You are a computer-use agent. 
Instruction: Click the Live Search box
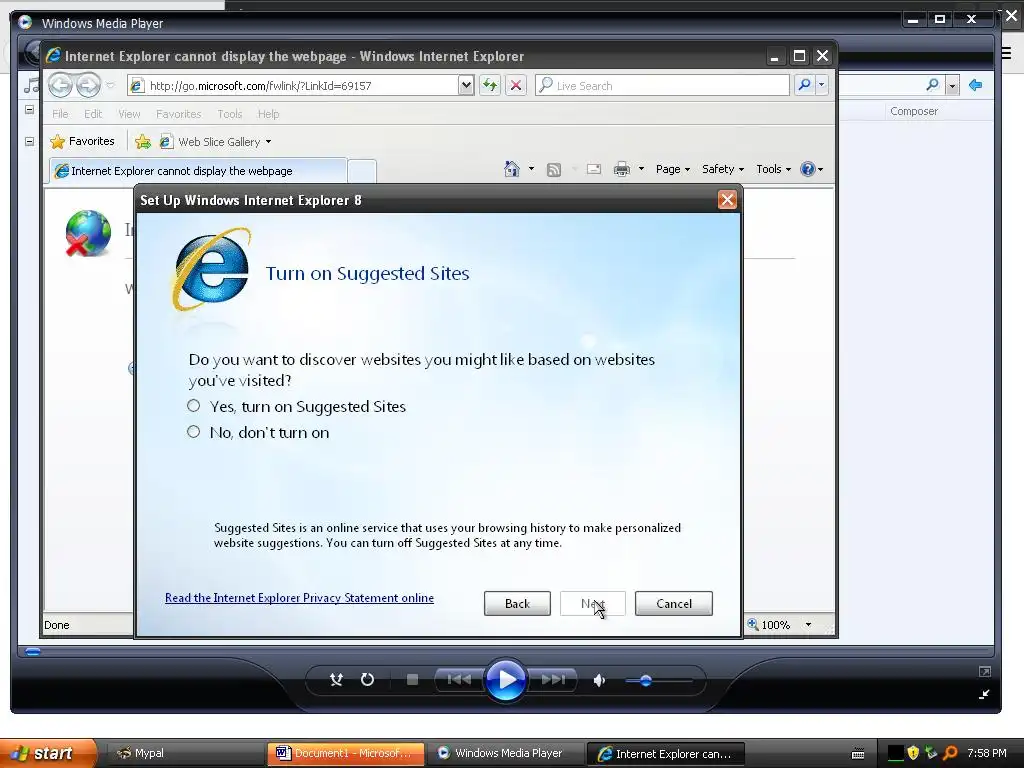click(662, 86)
